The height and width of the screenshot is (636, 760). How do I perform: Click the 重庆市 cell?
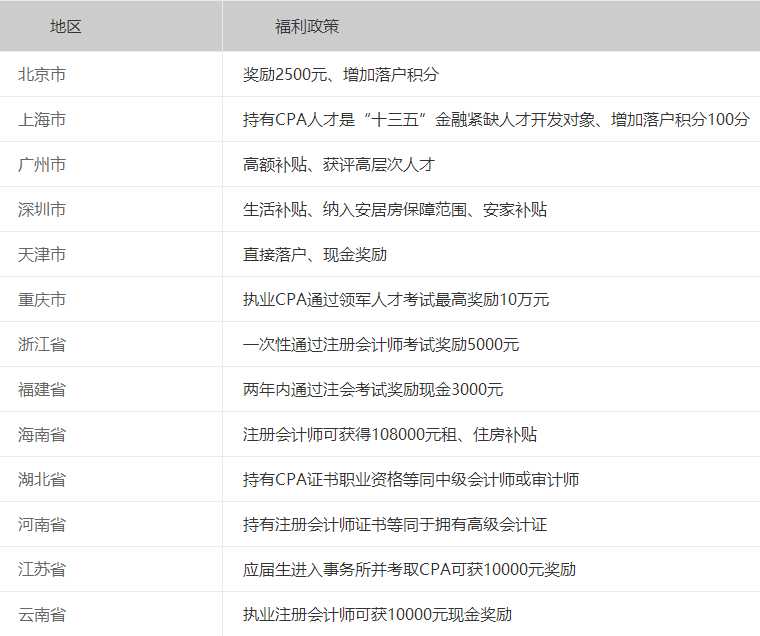click(x=42, y=299)
